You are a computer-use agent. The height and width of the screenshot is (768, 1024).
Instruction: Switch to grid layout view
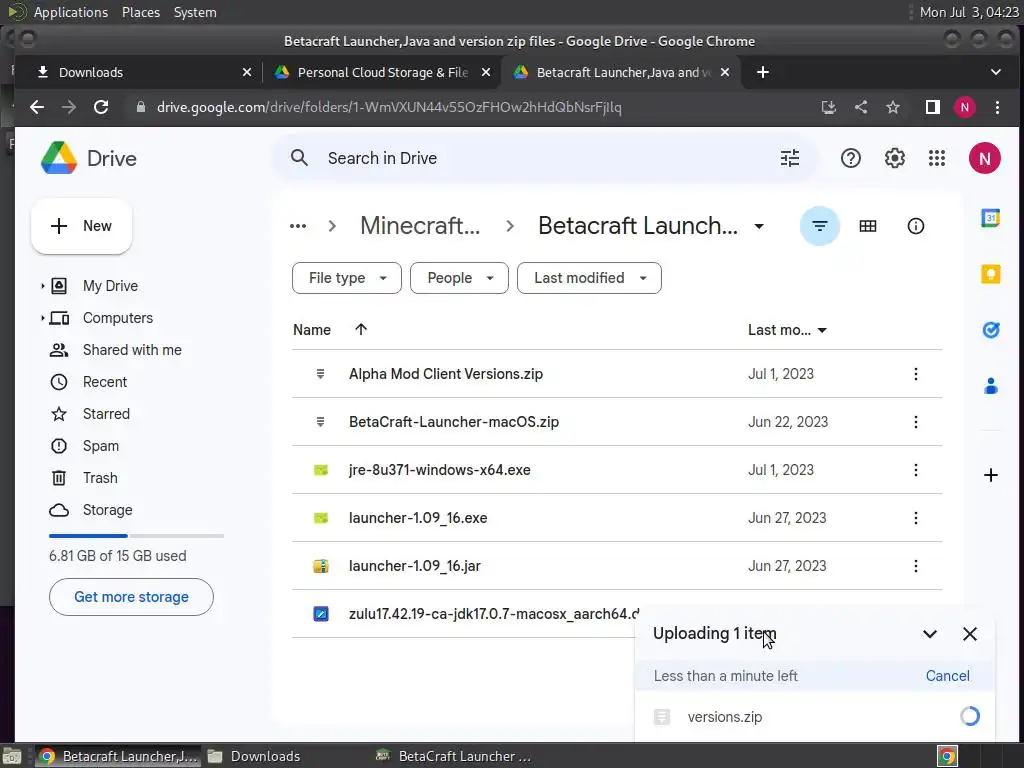pyautogui.click(x=867, y=226)
